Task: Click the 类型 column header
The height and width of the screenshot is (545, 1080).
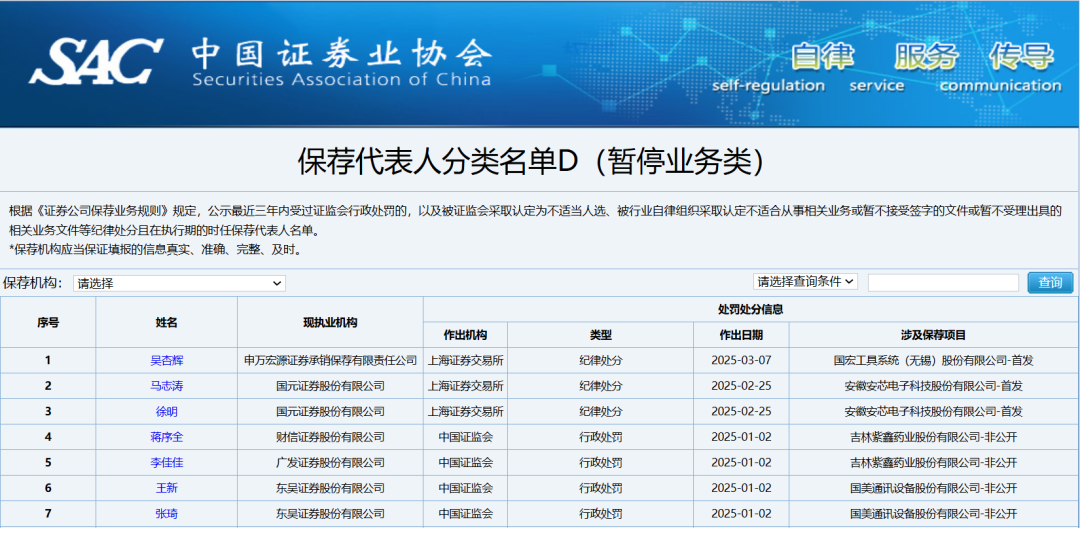Action: pyautogui.click(x=601, y=335)
